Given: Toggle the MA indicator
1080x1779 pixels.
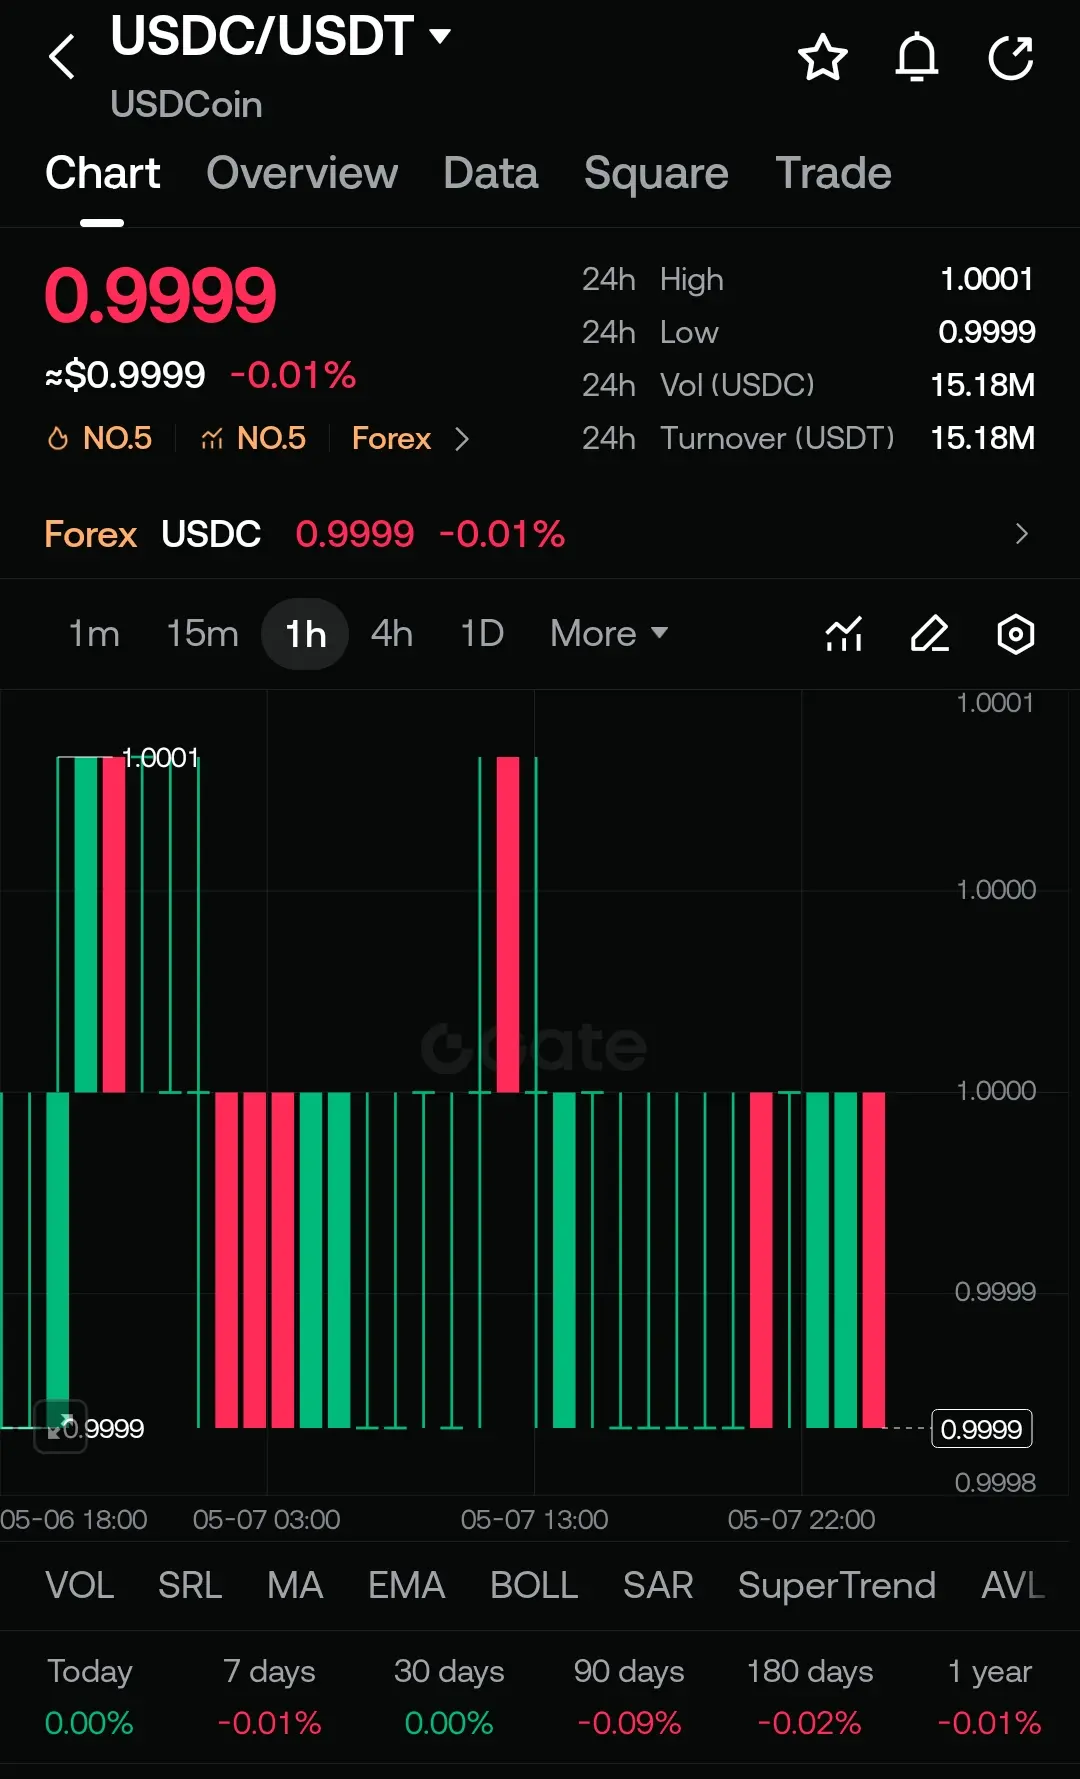Looking at the screenshot, I should point(295,1586).
